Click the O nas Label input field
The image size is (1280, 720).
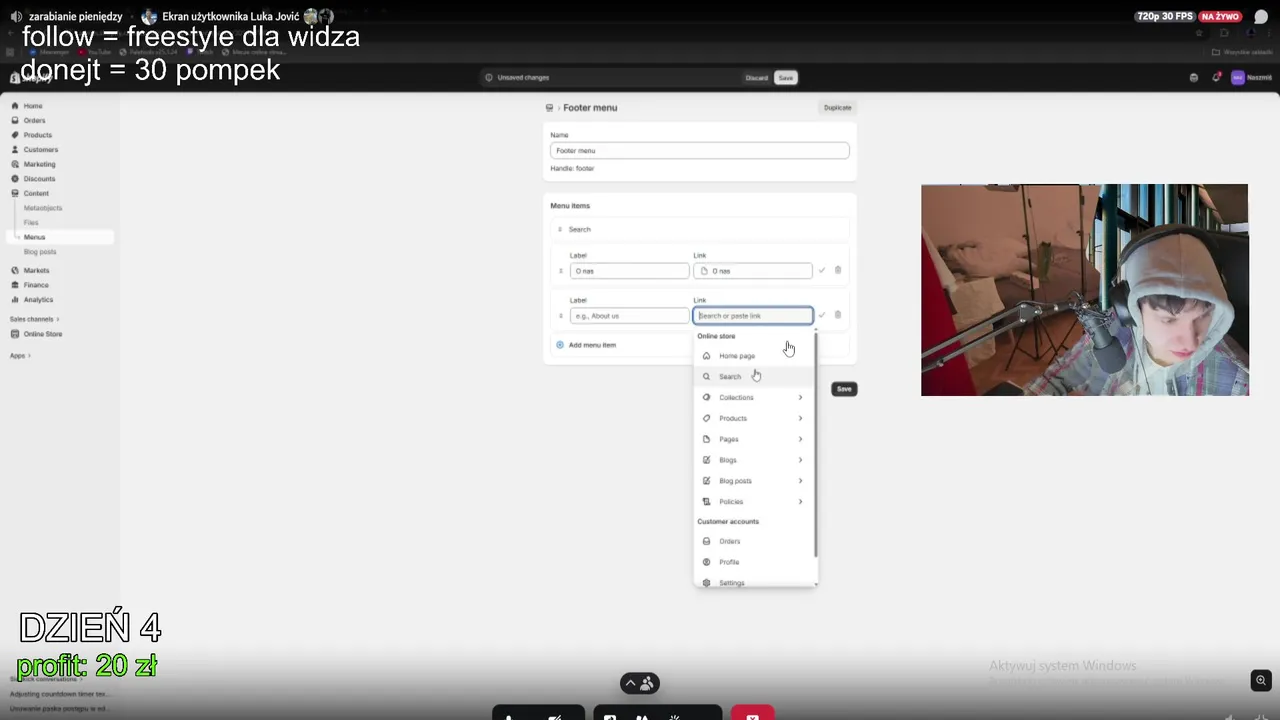(629, 271)
